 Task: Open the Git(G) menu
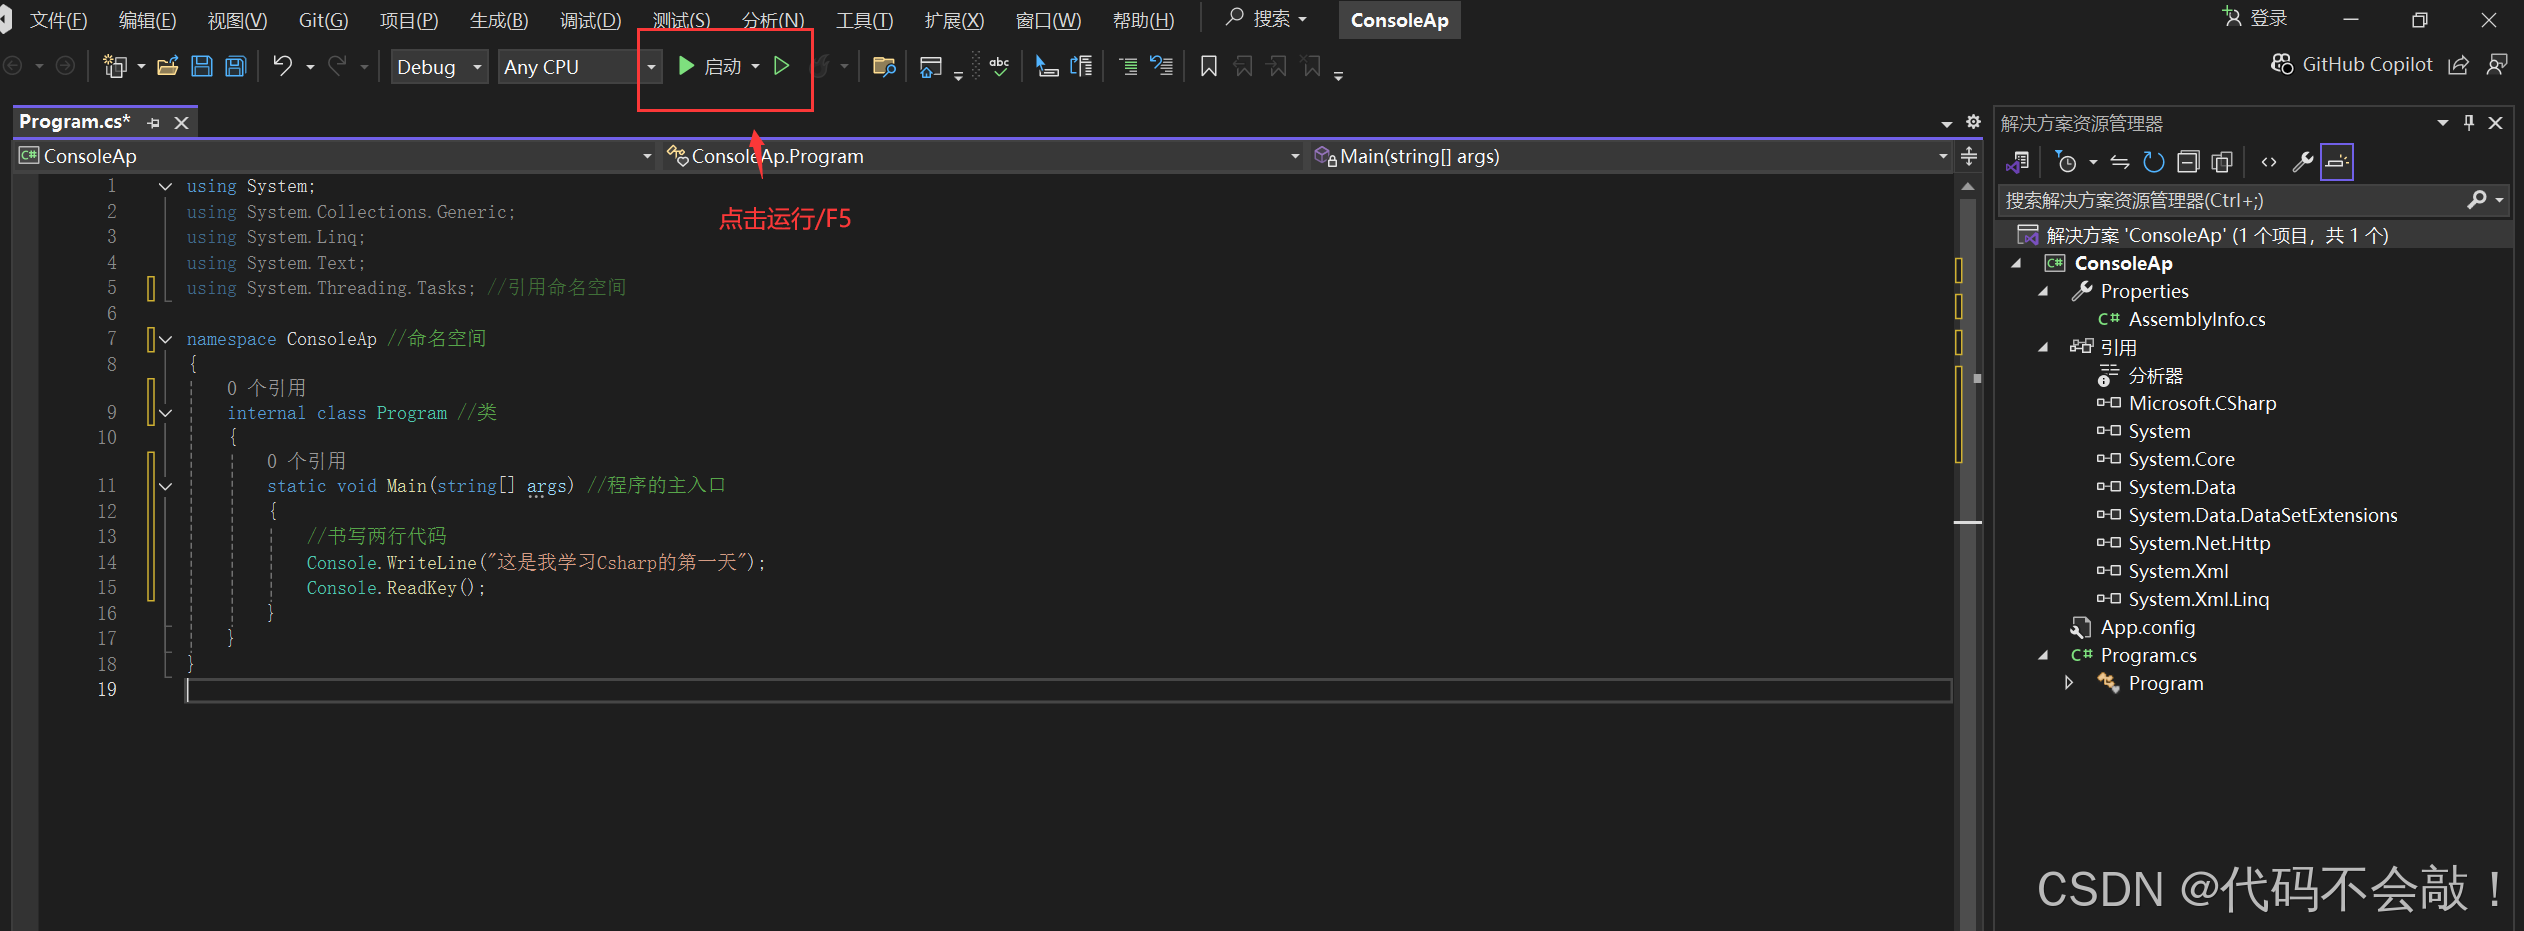[323, 20]
